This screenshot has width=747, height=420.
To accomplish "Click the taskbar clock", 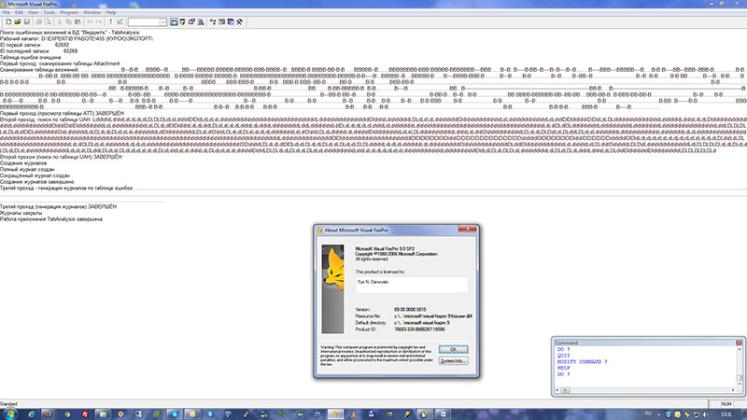I will [729, 414].
